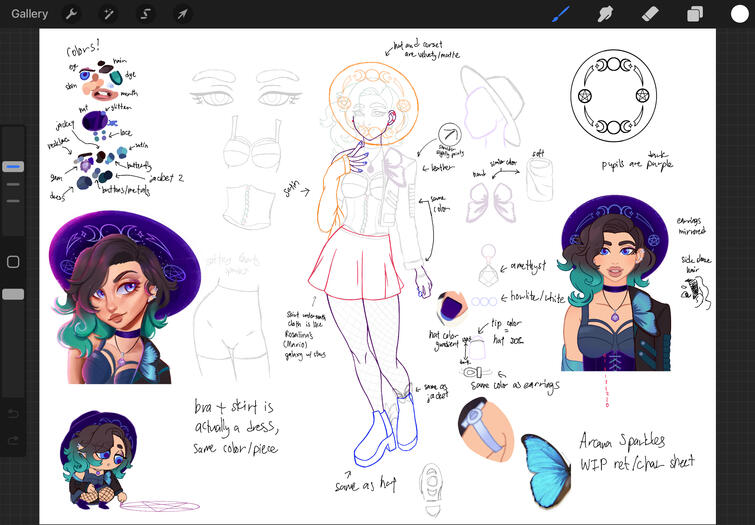Image resolution: width=755 pixels, height=525 pixels.
Task: Click the opacity slider handle in sidebar
Action: click(13, 294)
